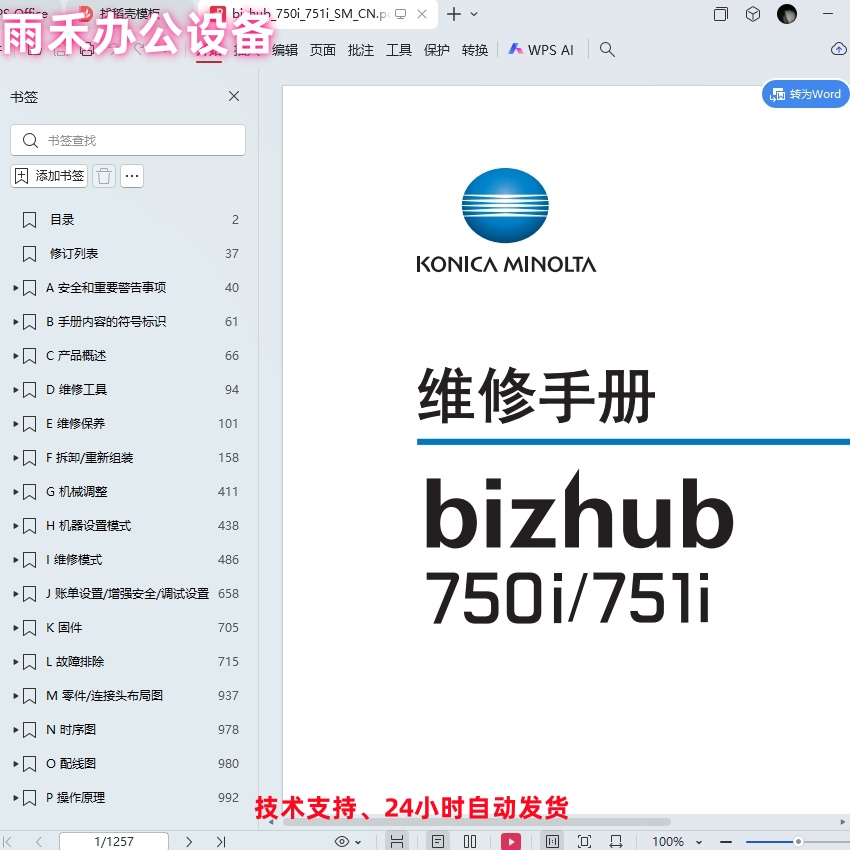This screenshot has width=850, height=850.
Task: Expand the B 手册内容的符号标识 bookmark
Action: coord(16,322)
